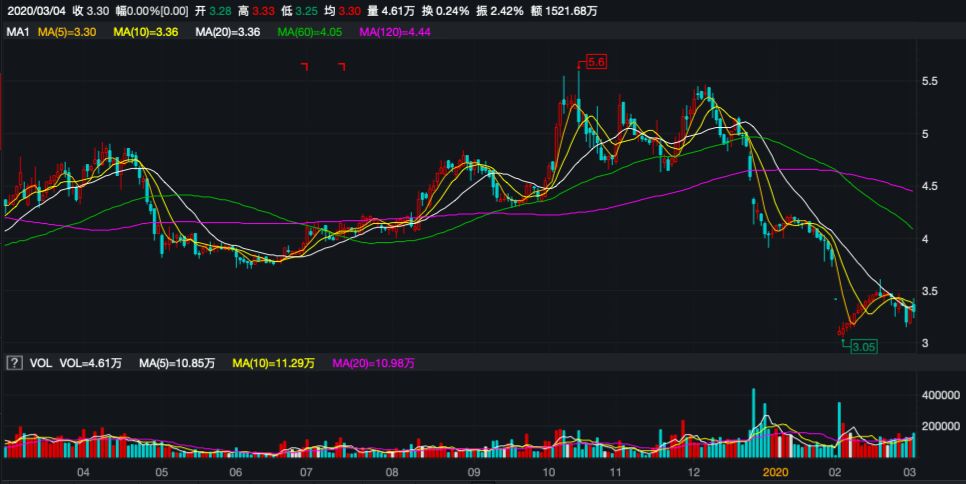This screenshot has height=484, width=966.
Task: Open the VOL indicator name label
Action: coord(41,363)
